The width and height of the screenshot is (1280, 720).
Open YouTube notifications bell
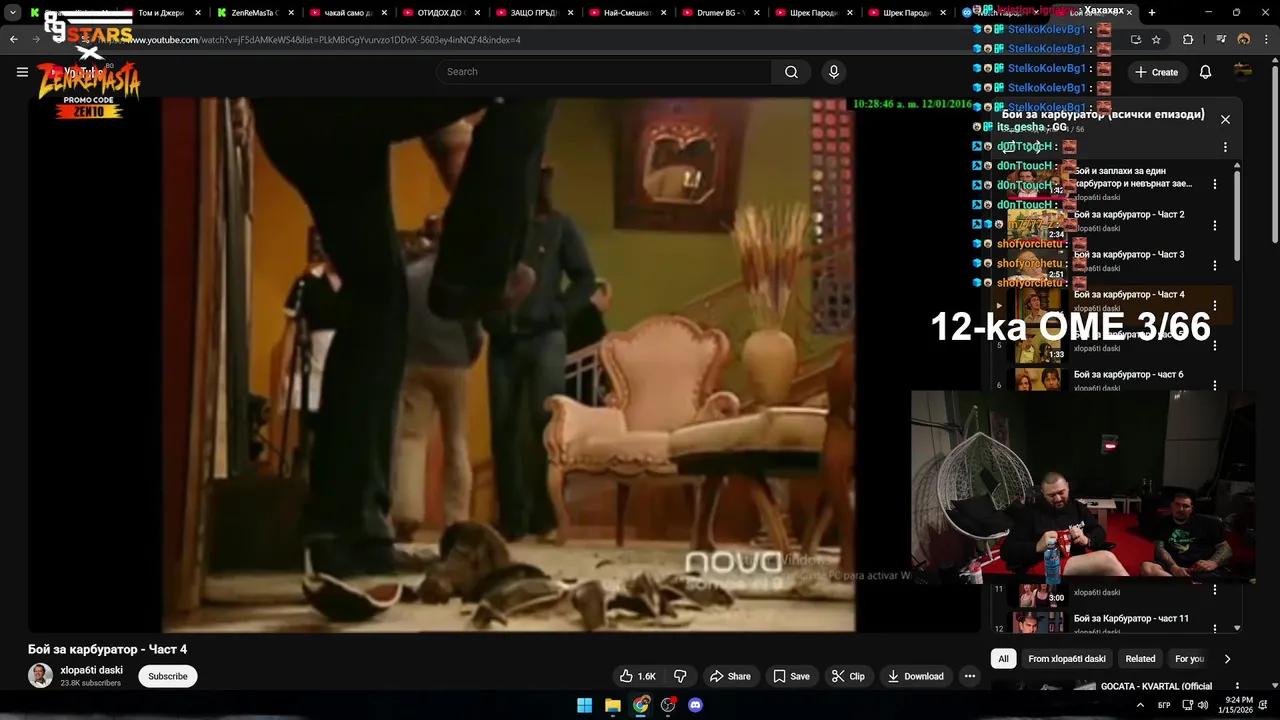1205,72
